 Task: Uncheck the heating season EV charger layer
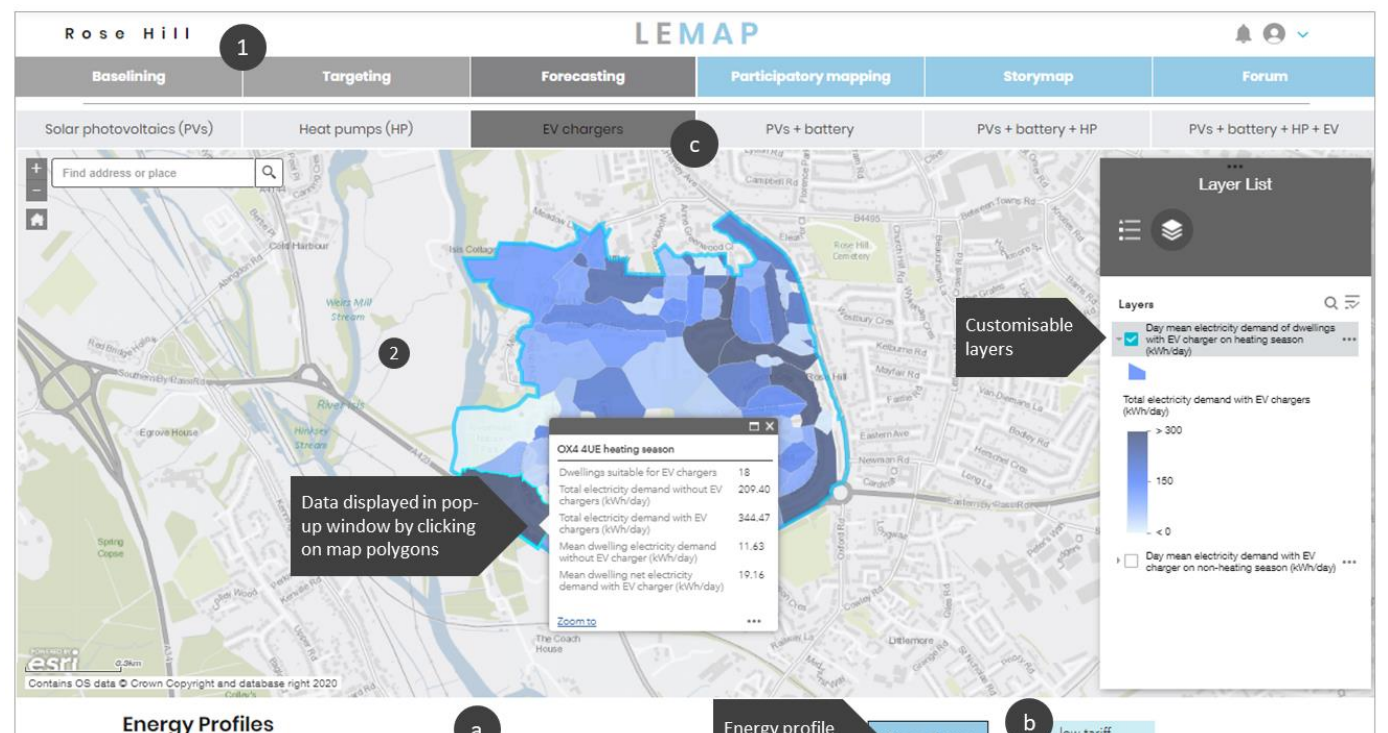(1131, 340)
